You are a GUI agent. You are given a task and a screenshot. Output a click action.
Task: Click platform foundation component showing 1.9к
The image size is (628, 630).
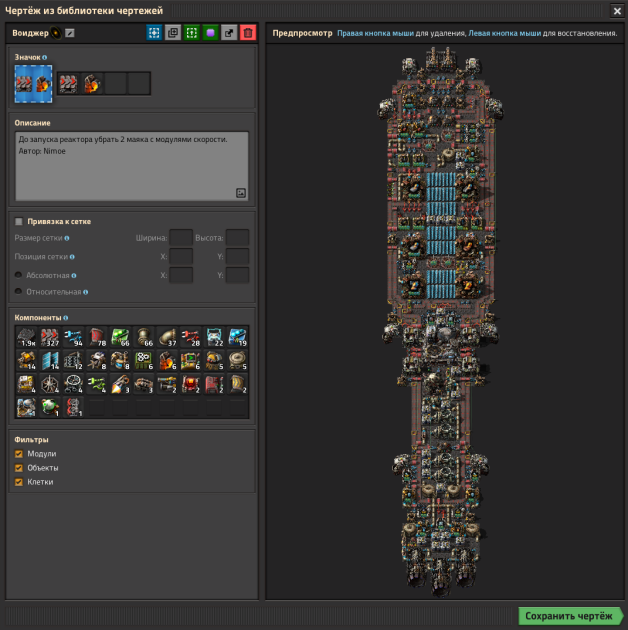pyautogui.click(x=27, y=337)
